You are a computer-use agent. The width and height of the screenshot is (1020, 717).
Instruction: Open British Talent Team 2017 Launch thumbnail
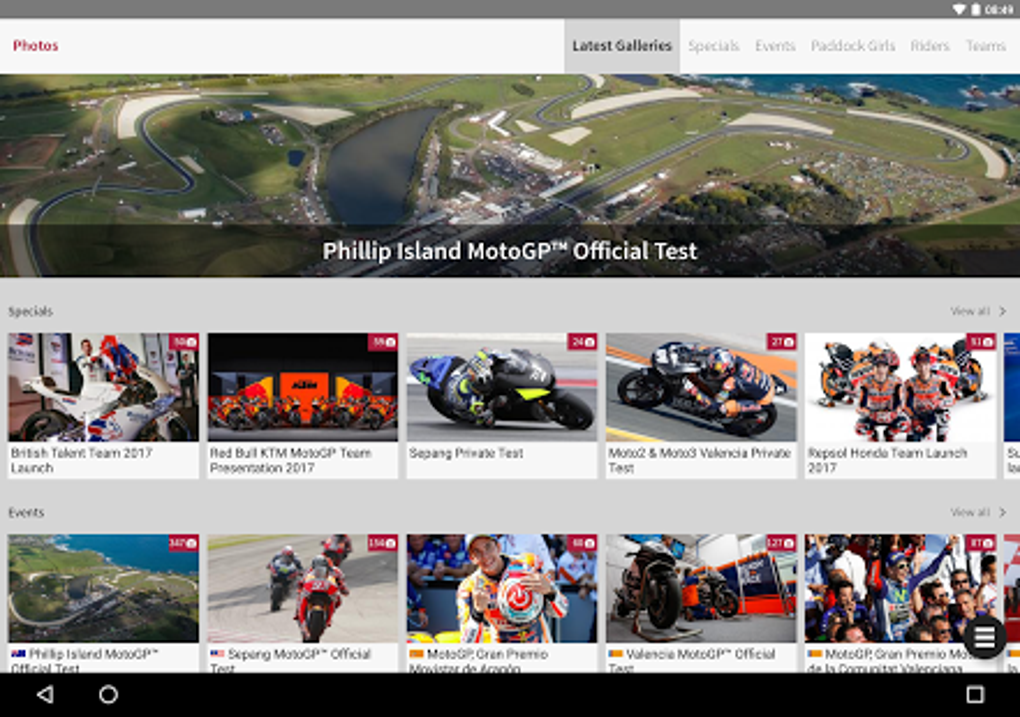pos(103,387)
